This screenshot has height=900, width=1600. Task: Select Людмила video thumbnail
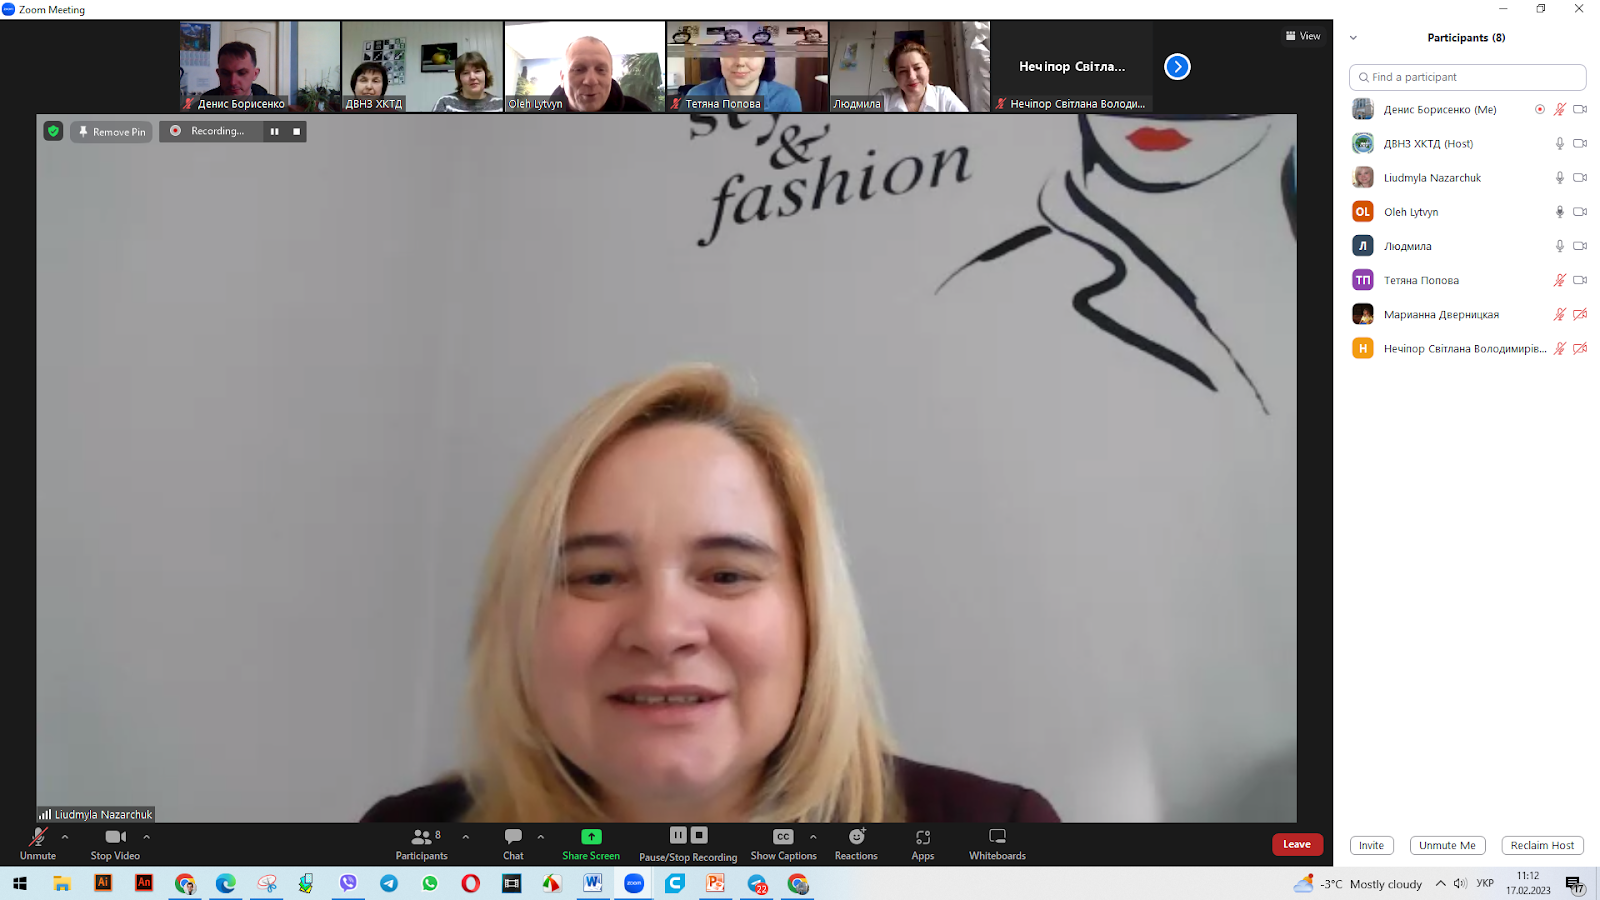click(x=909, y=66)
